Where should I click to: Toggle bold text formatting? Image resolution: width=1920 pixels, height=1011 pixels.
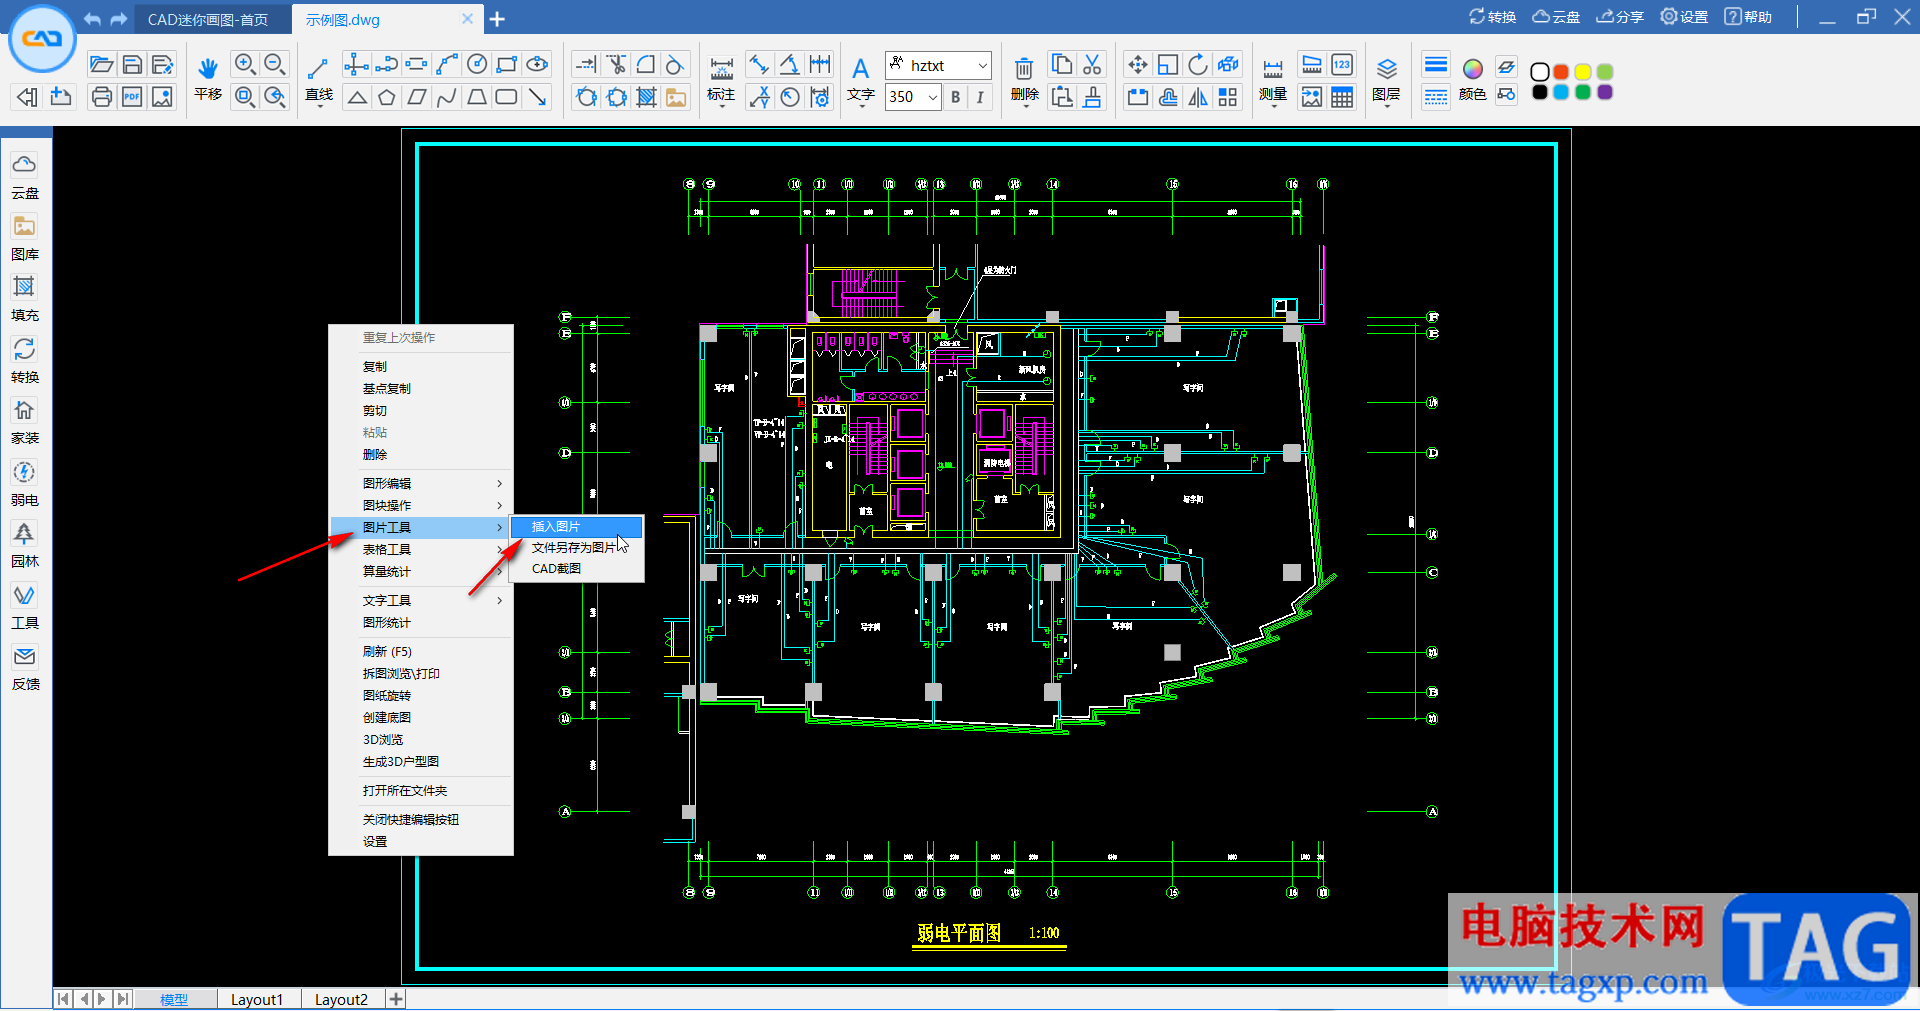(x=955, y=97)
